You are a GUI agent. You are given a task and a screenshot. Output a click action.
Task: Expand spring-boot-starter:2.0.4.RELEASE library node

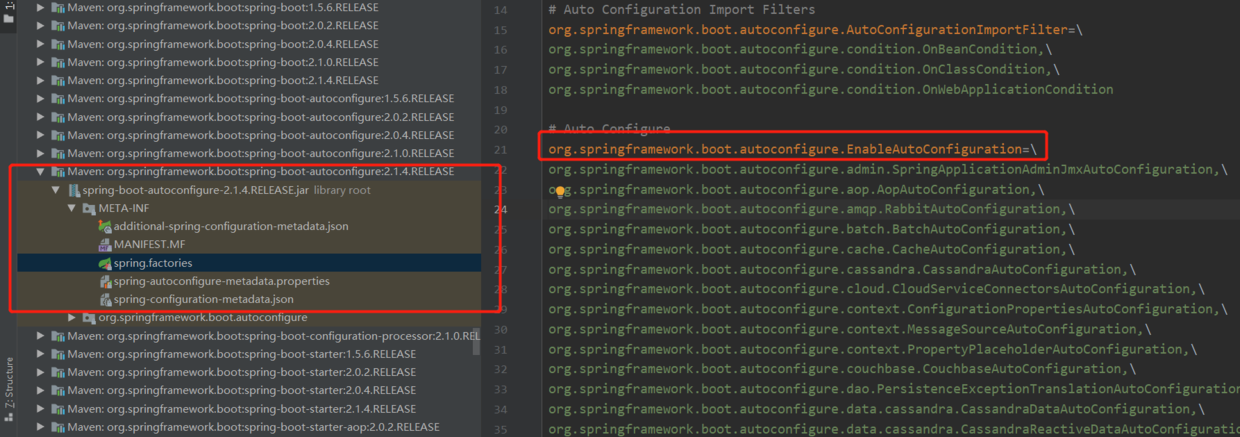pyautogui.click(x=41, y=390)
